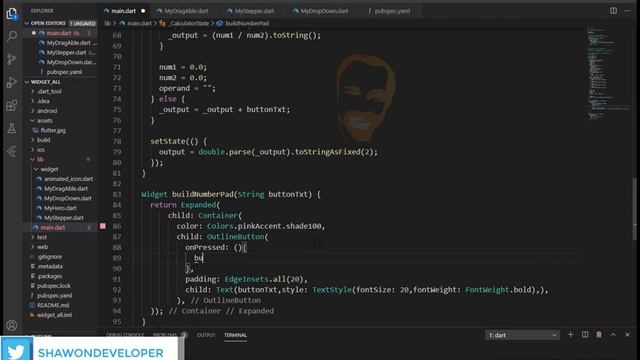Collapse the widget subfolder
640x360 pixels.
(49, 169)
